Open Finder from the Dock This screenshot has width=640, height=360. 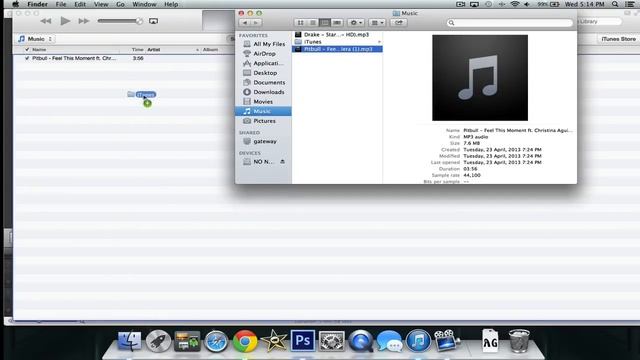[x=130, y=341]
